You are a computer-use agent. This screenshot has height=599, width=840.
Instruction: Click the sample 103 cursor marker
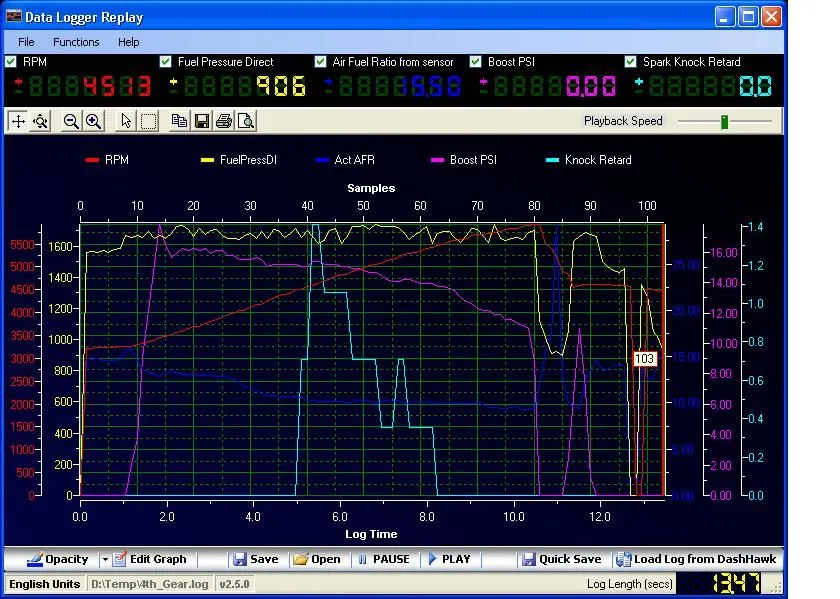tap(644, 358)
